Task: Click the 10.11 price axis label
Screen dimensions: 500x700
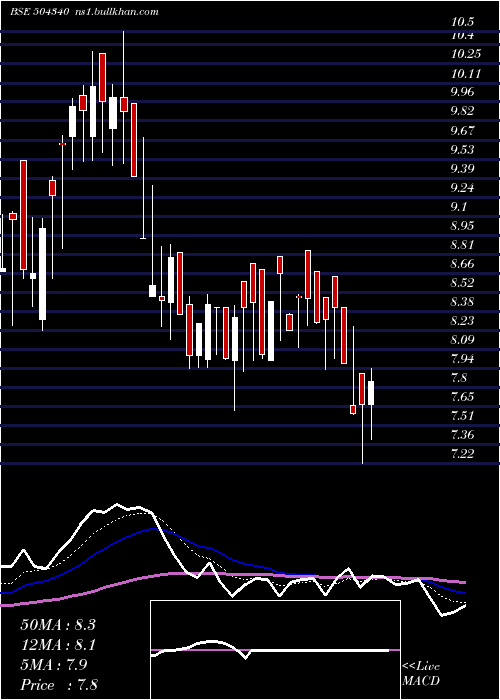Action: [x=466, y=73]
